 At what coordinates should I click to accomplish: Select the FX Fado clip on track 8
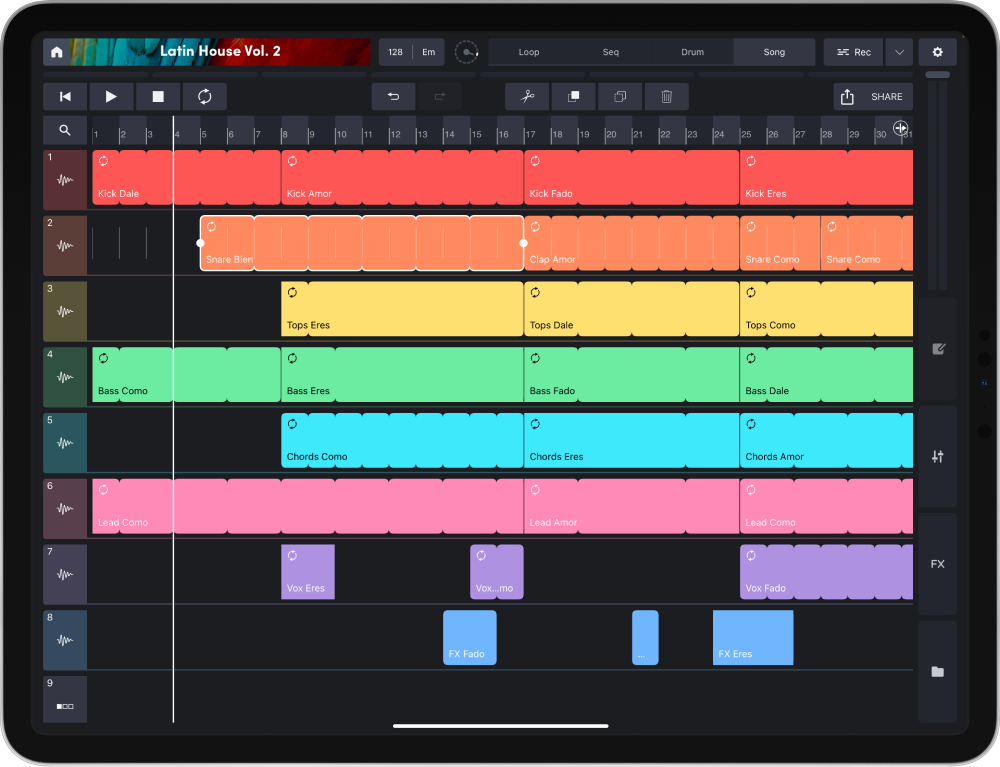(469, 637)
